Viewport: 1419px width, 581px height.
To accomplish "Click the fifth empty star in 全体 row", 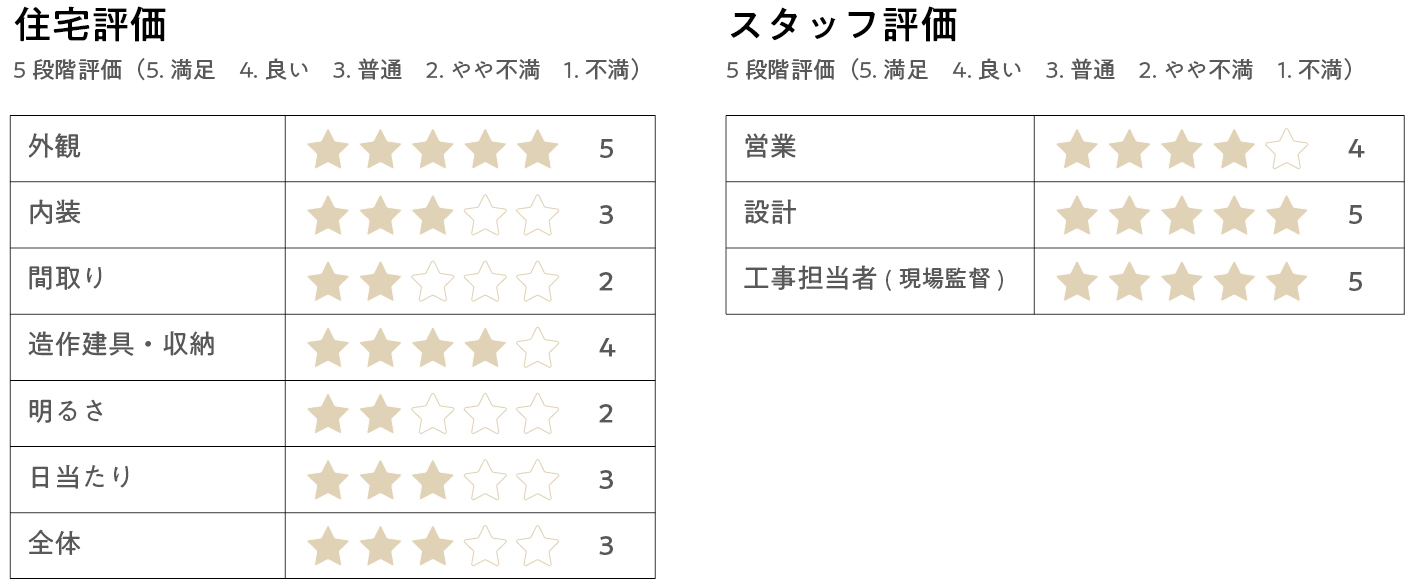I will click(538, 545).
